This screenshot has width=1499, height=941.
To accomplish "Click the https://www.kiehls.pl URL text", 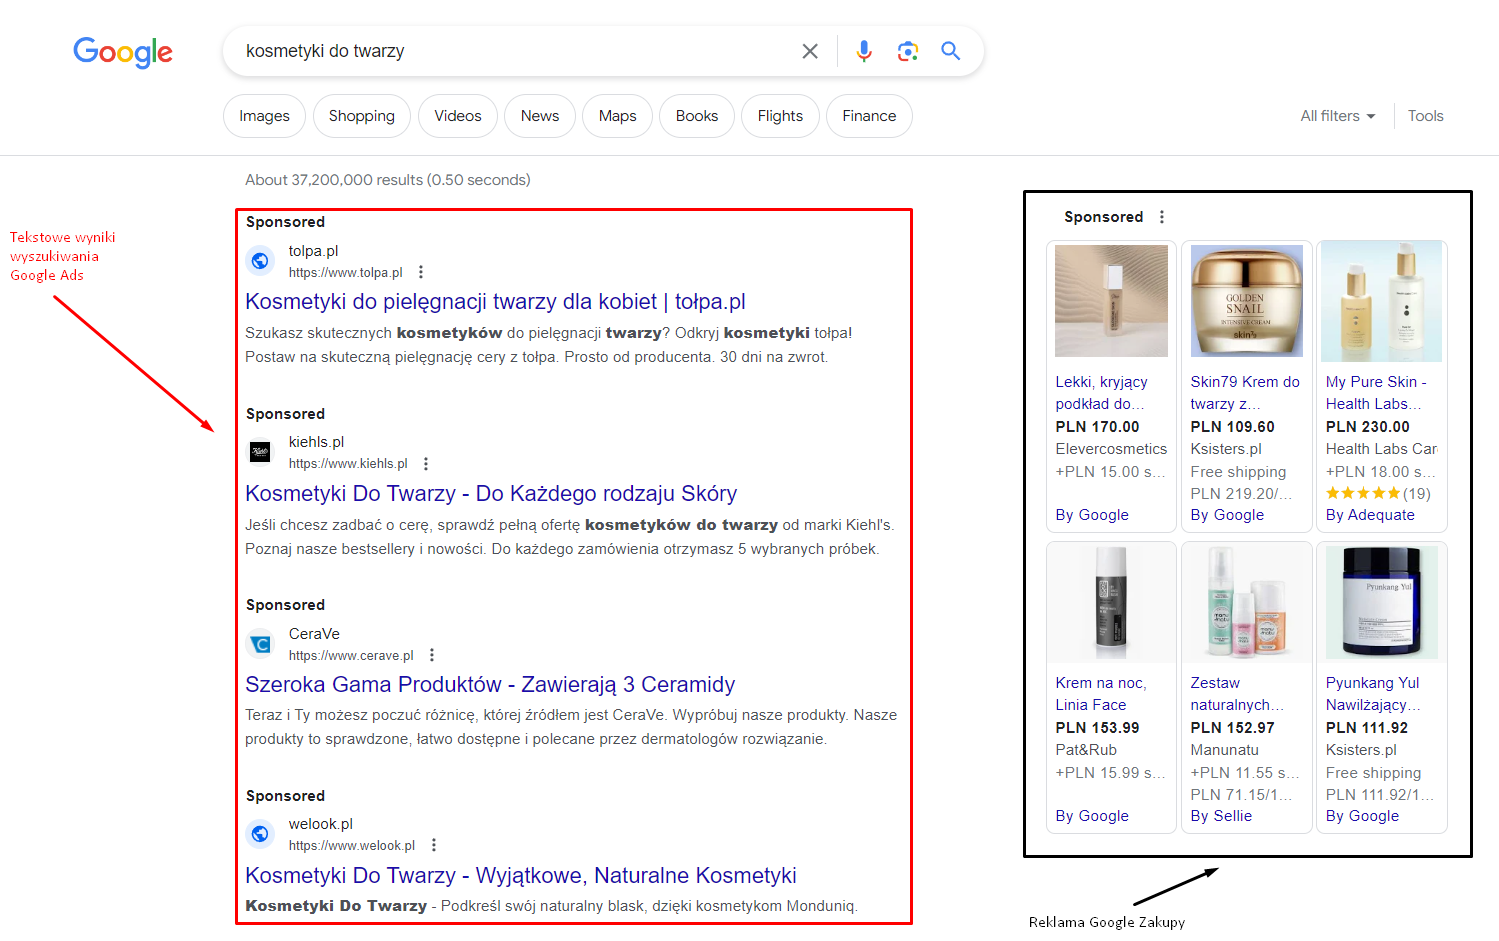I will tap(348, 464).
